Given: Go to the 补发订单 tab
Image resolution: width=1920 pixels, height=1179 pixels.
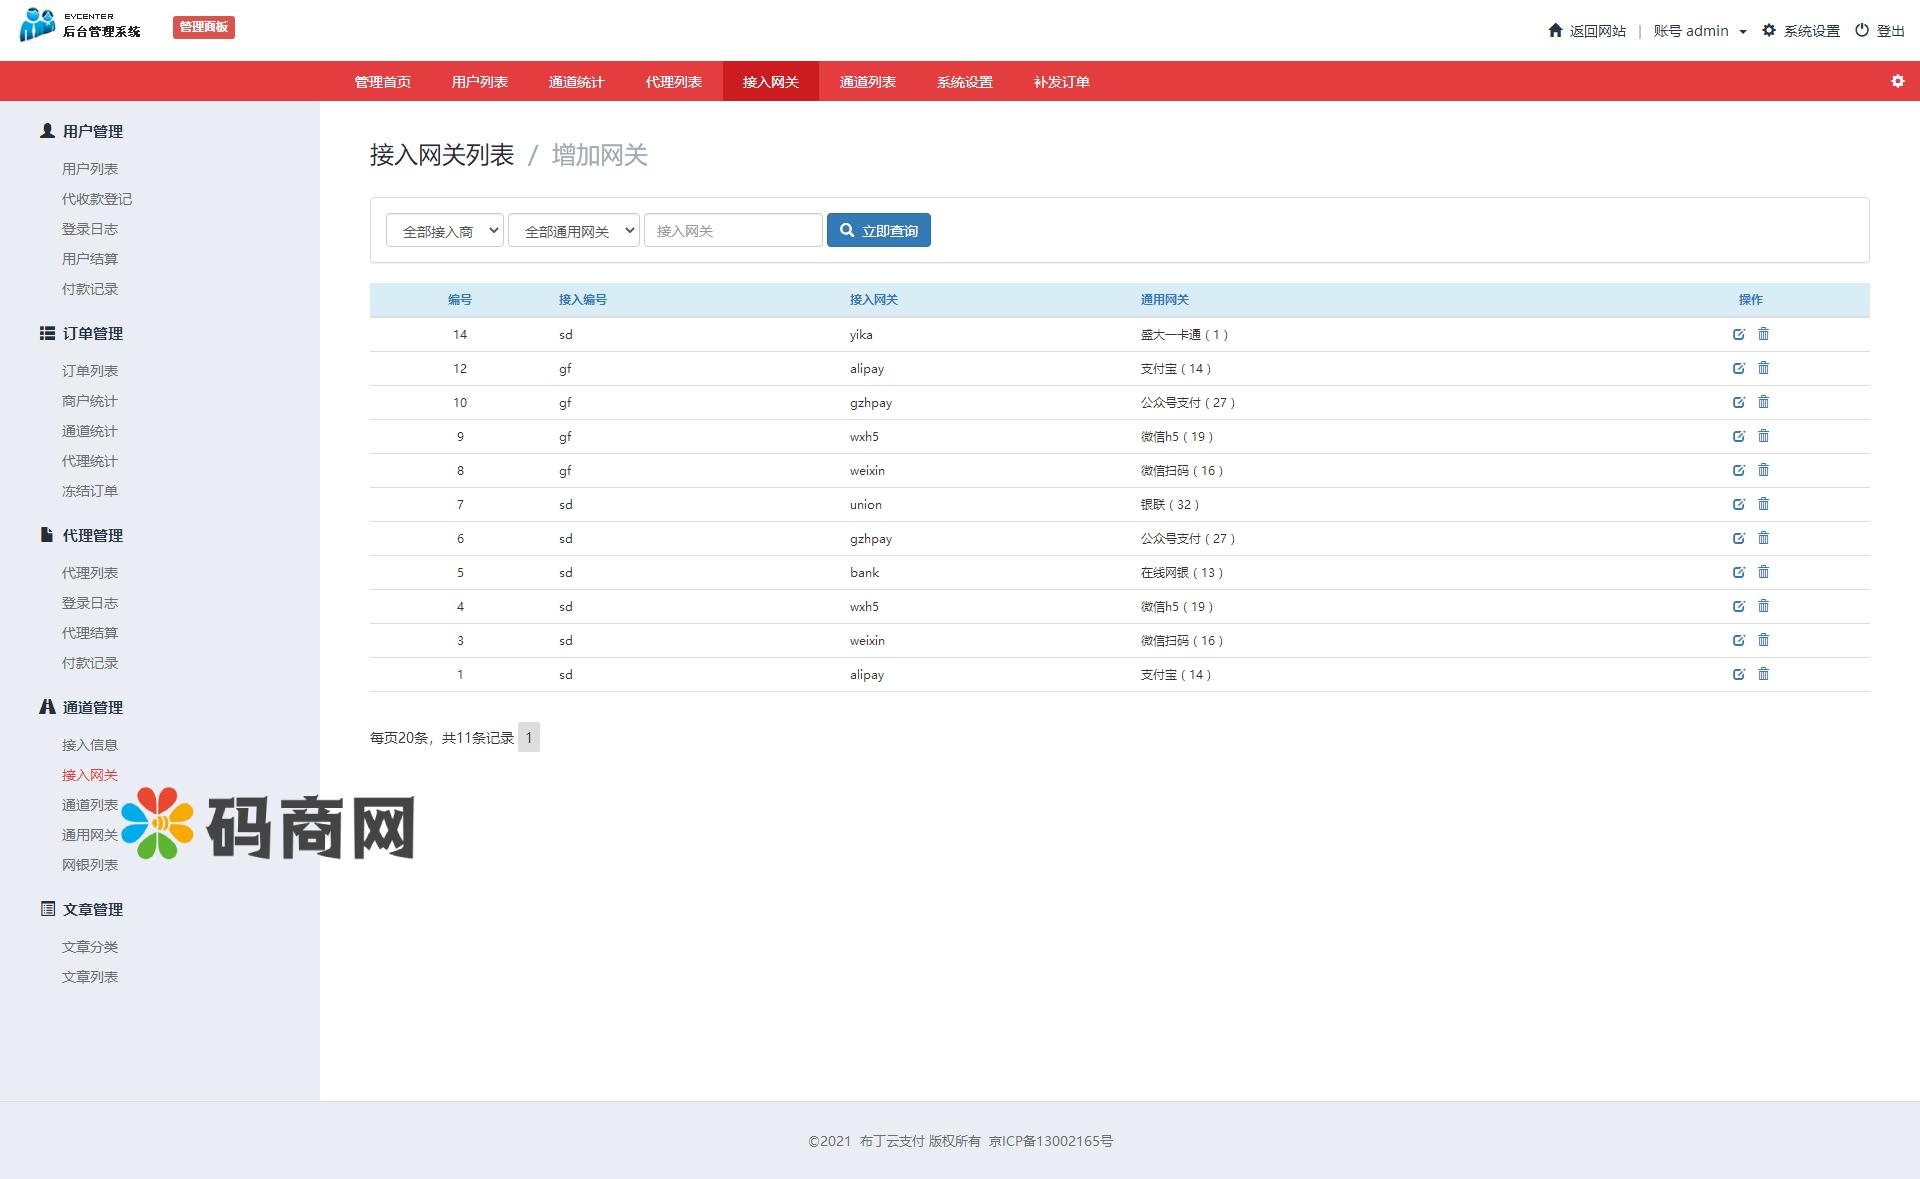Looking at the screenshot, I should click(1061, 82).
